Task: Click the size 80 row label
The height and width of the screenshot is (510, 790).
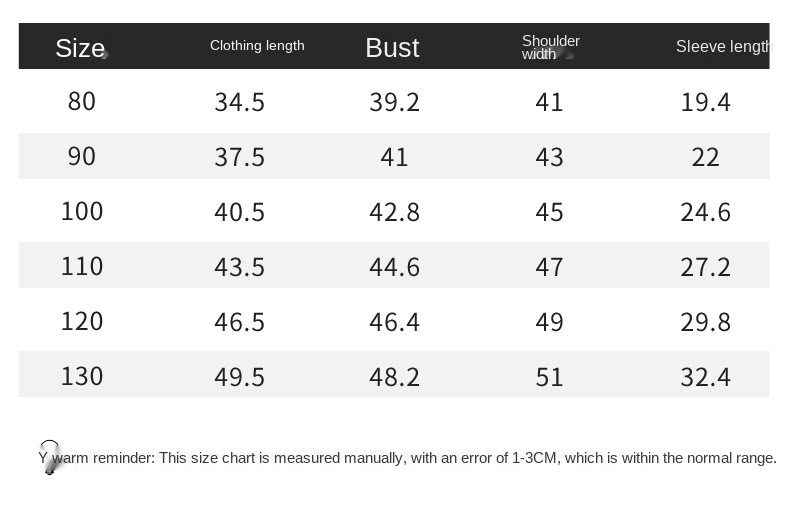Action: 82,102
